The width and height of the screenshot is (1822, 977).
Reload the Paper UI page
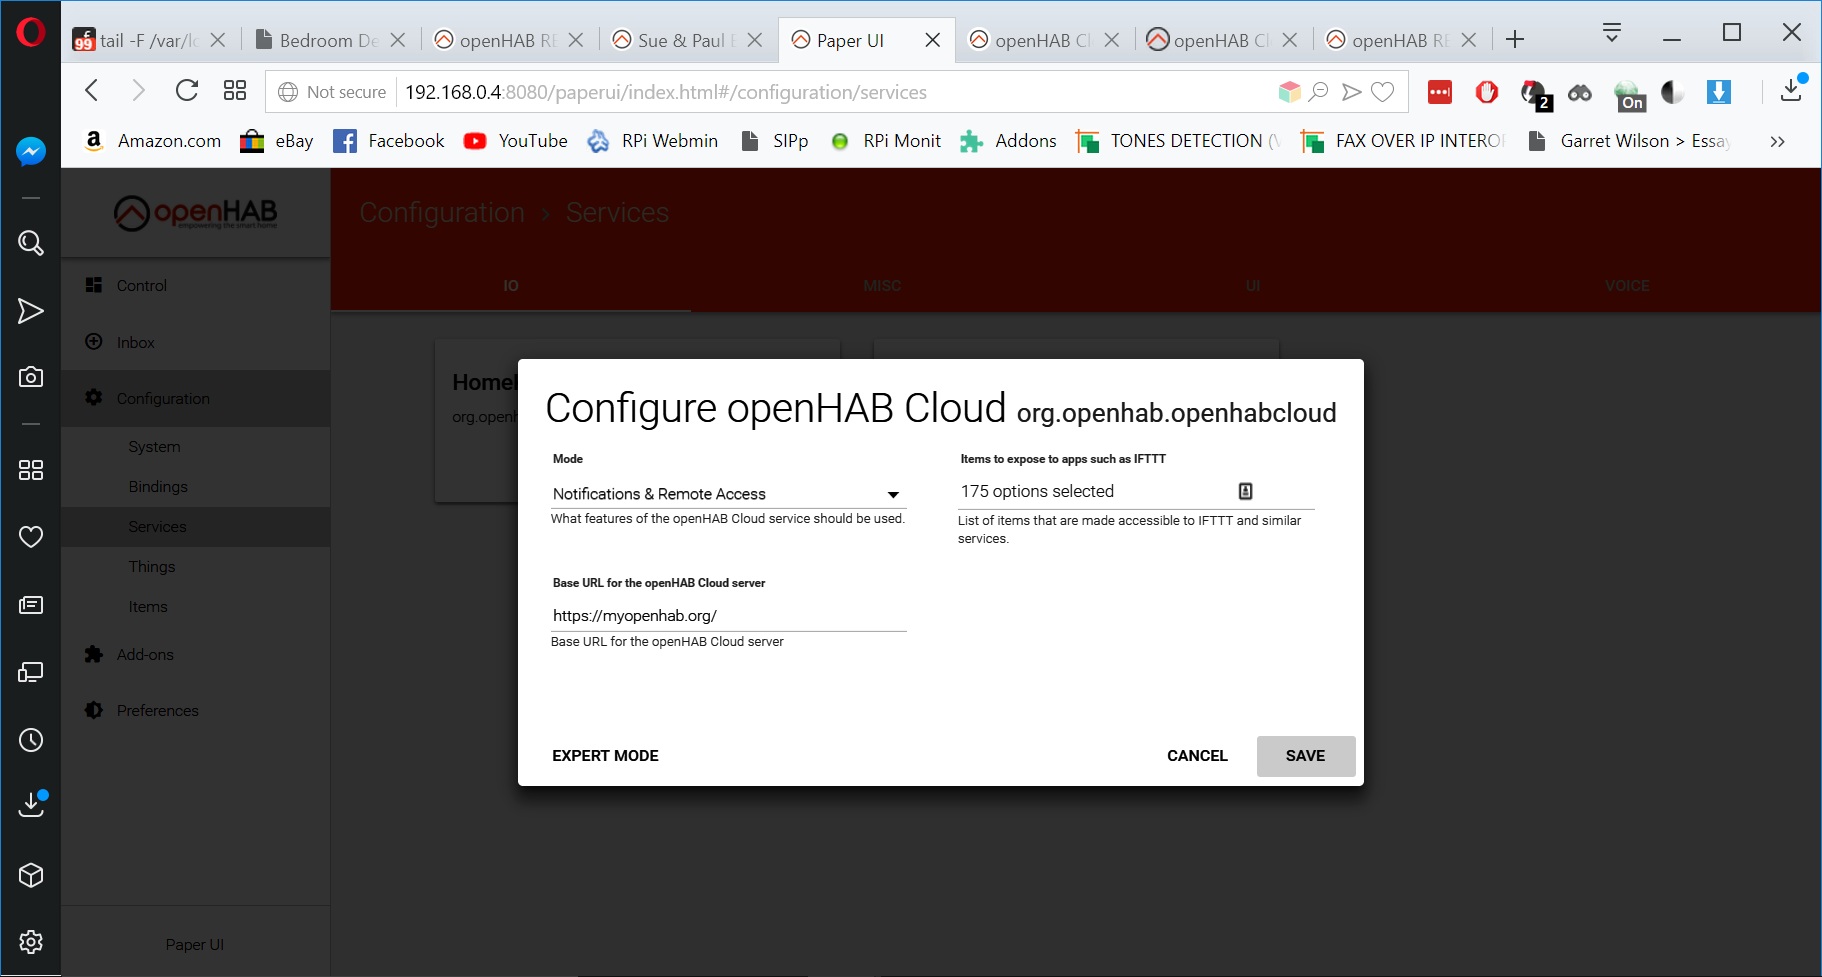187,91
